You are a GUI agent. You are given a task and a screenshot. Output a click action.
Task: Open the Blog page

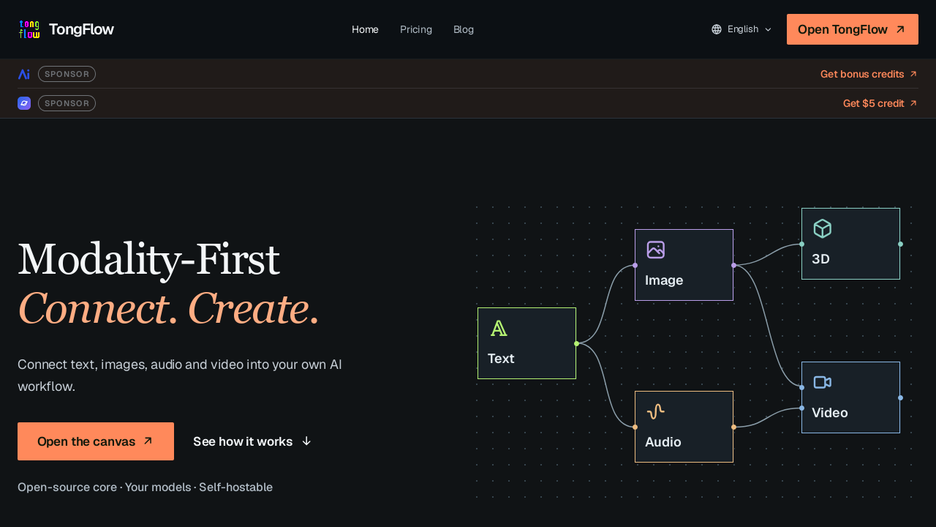tap(463, 29)
